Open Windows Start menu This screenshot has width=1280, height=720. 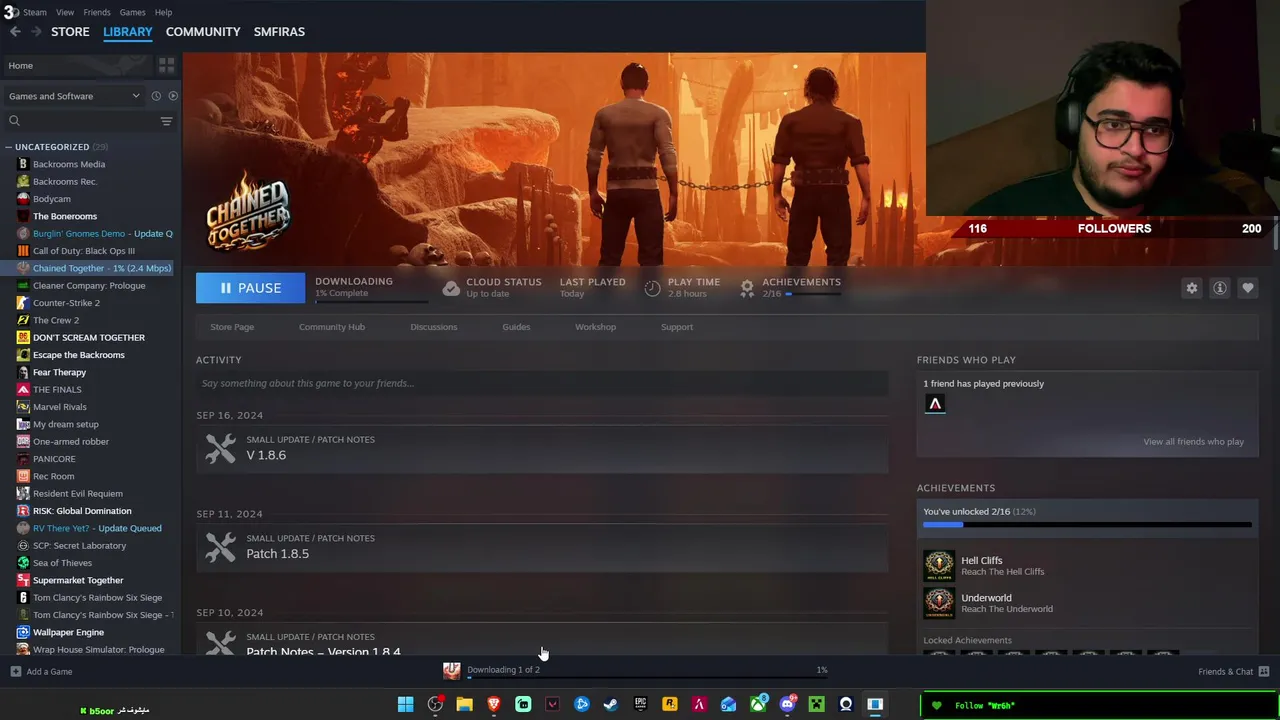[405, 704]
